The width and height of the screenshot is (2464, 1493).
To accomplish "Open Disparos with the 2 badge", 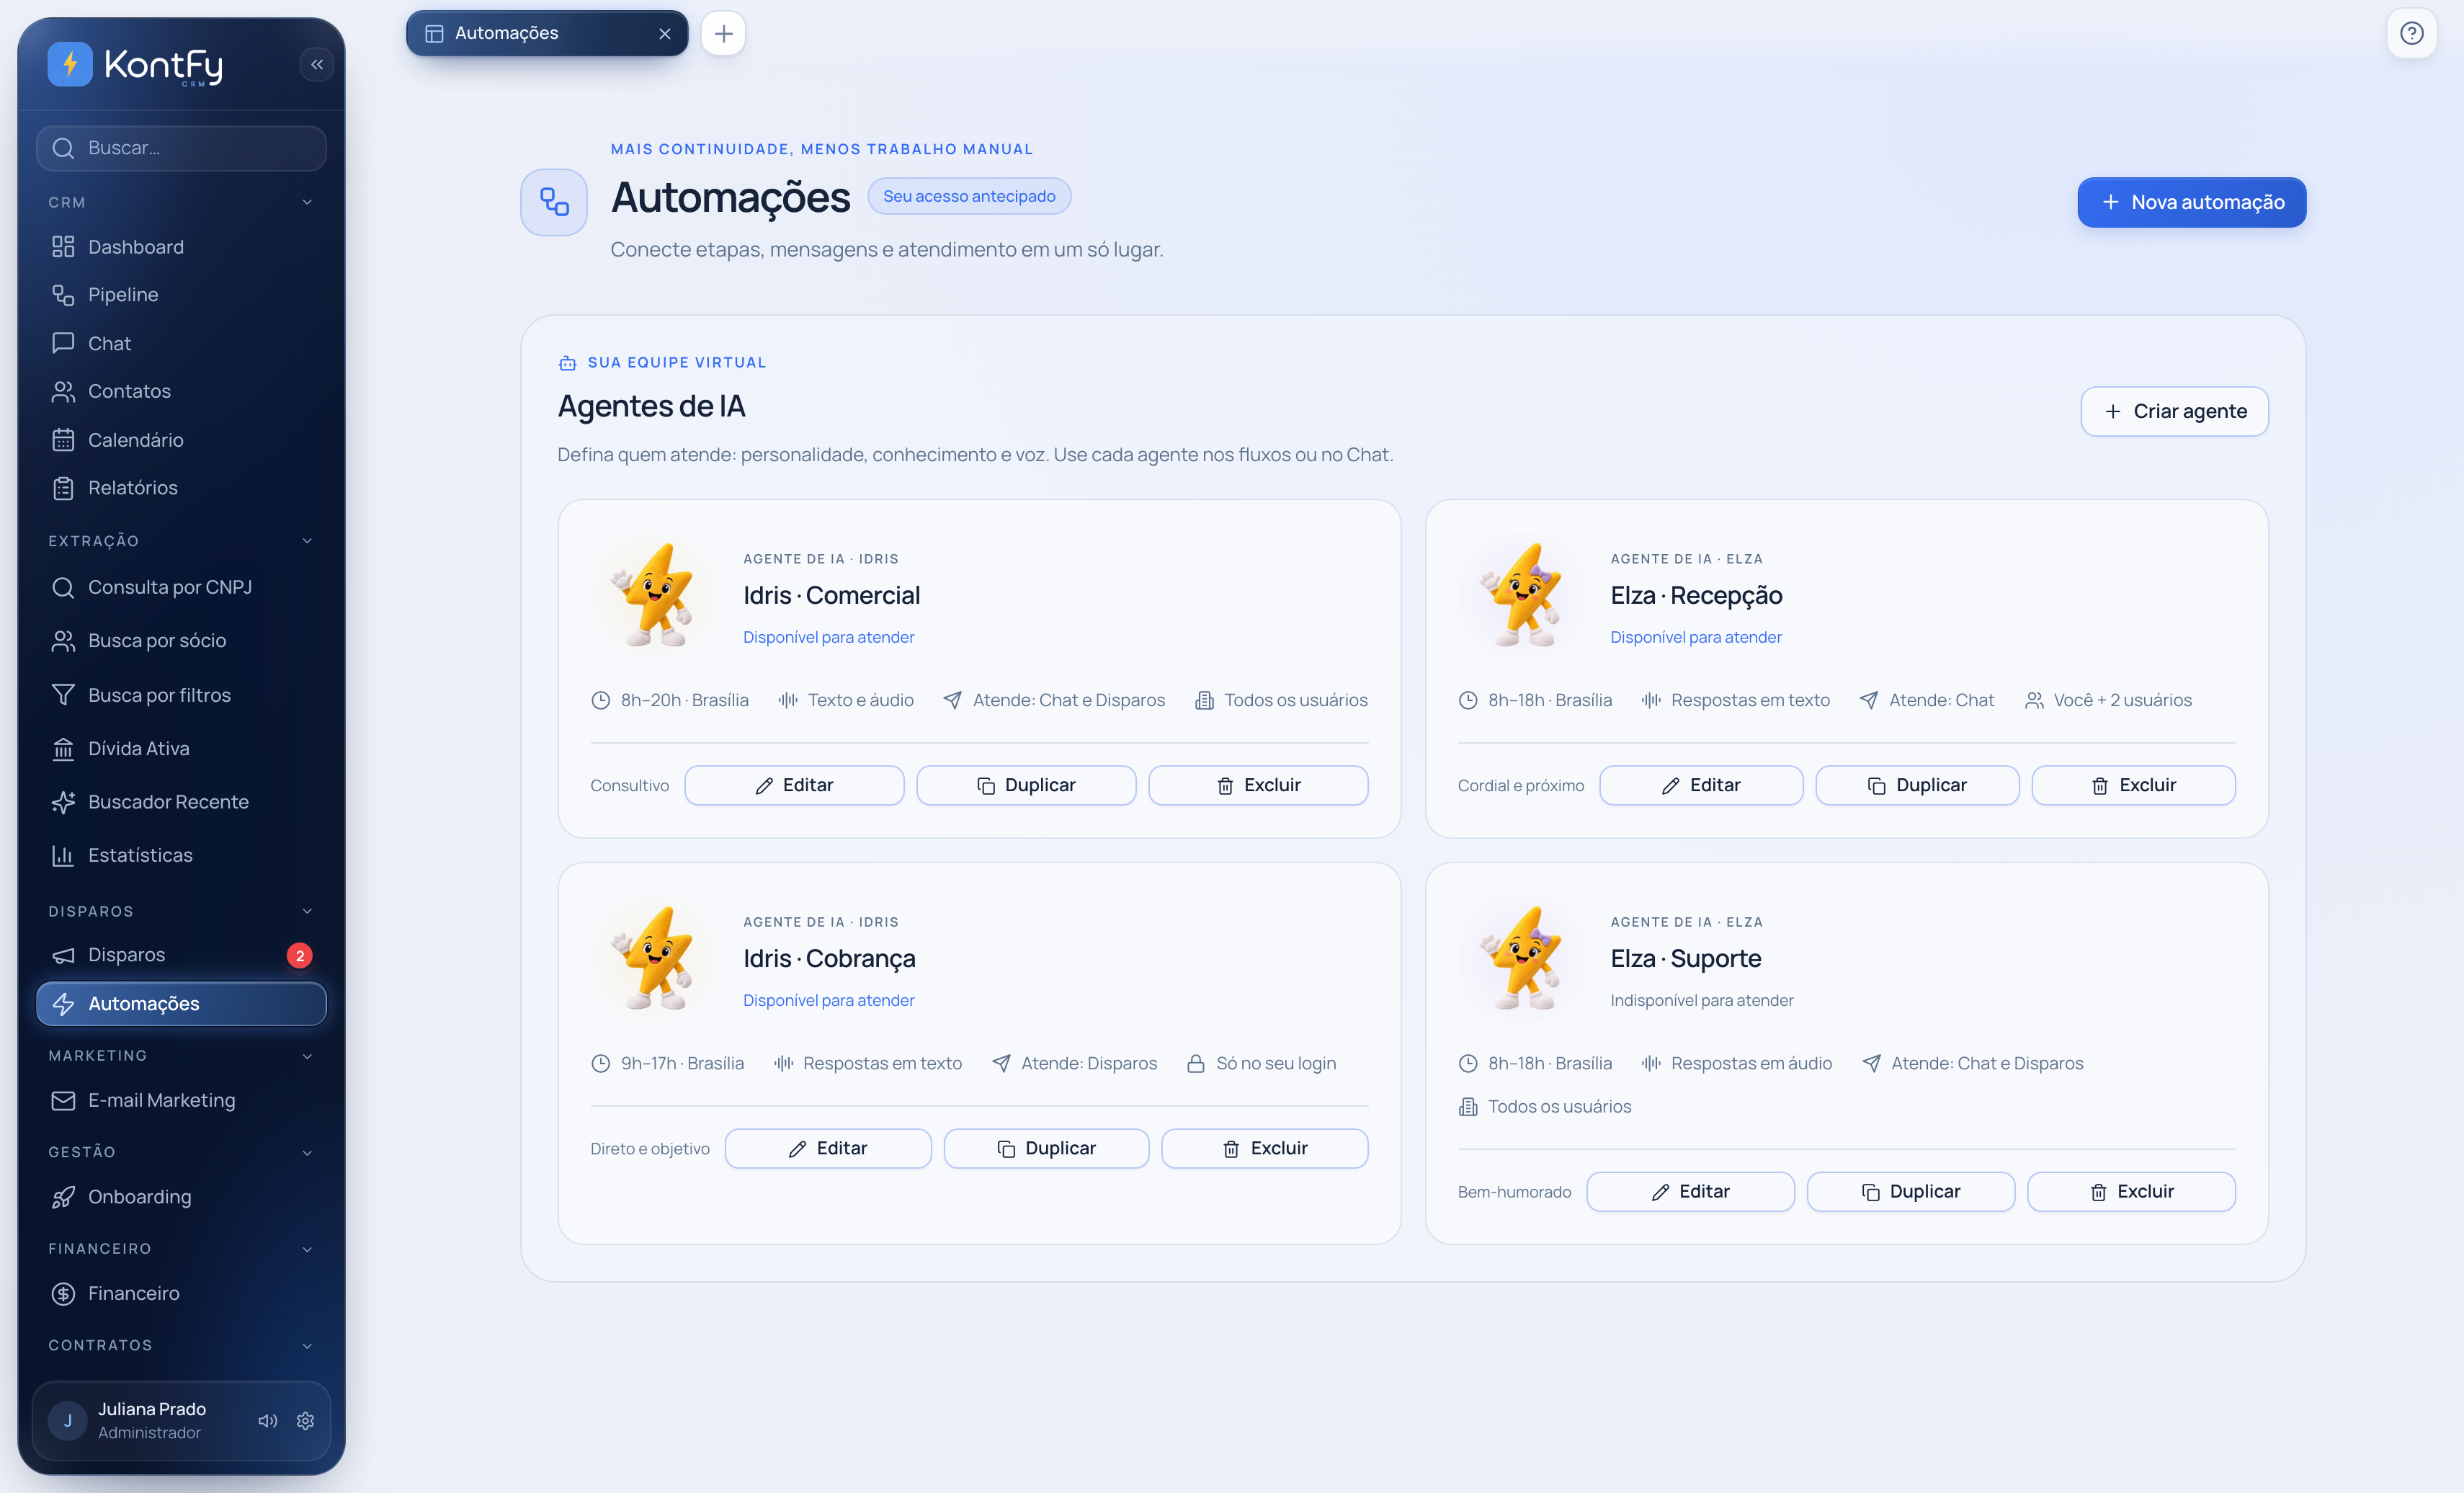I will click(x=181, y=955).
